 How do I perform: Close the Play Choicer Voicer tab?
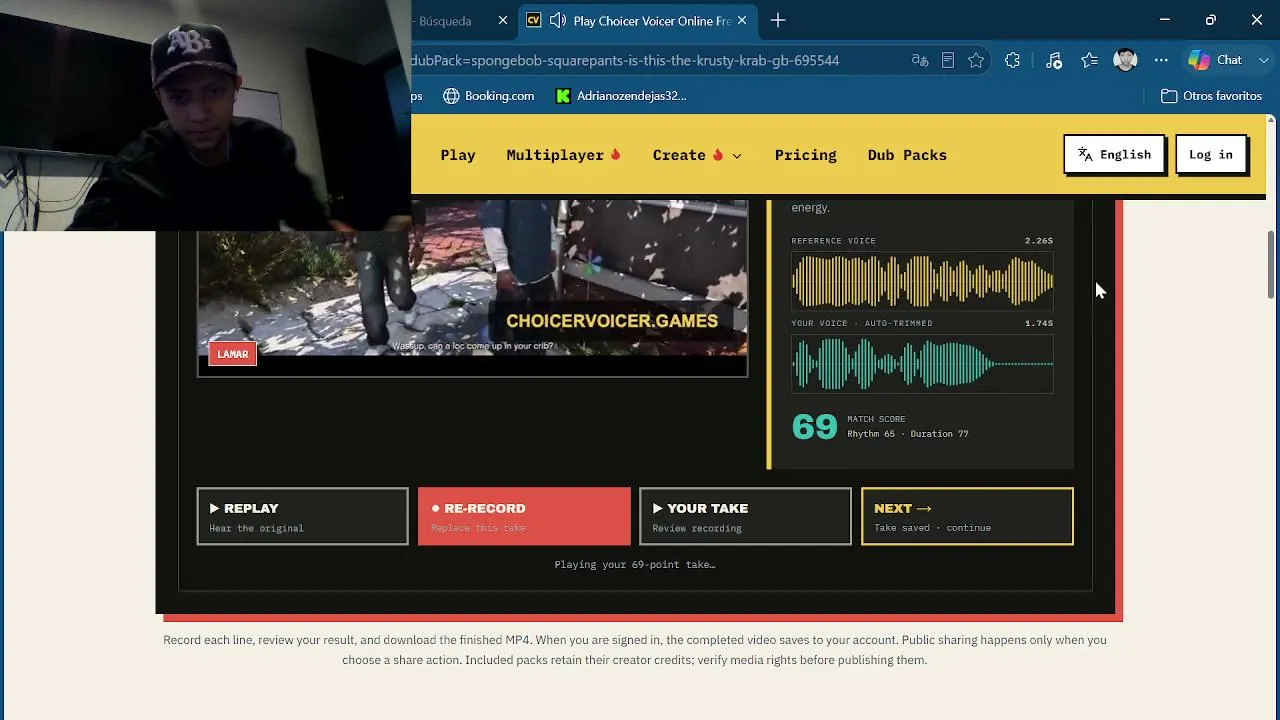(742, 20)
